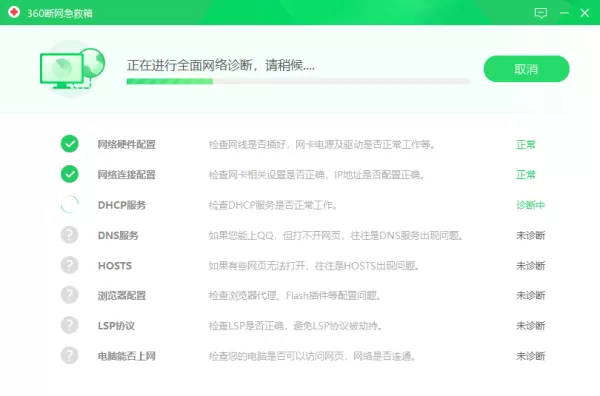Click the 取消 cancel button

click(x=527, y=69)
